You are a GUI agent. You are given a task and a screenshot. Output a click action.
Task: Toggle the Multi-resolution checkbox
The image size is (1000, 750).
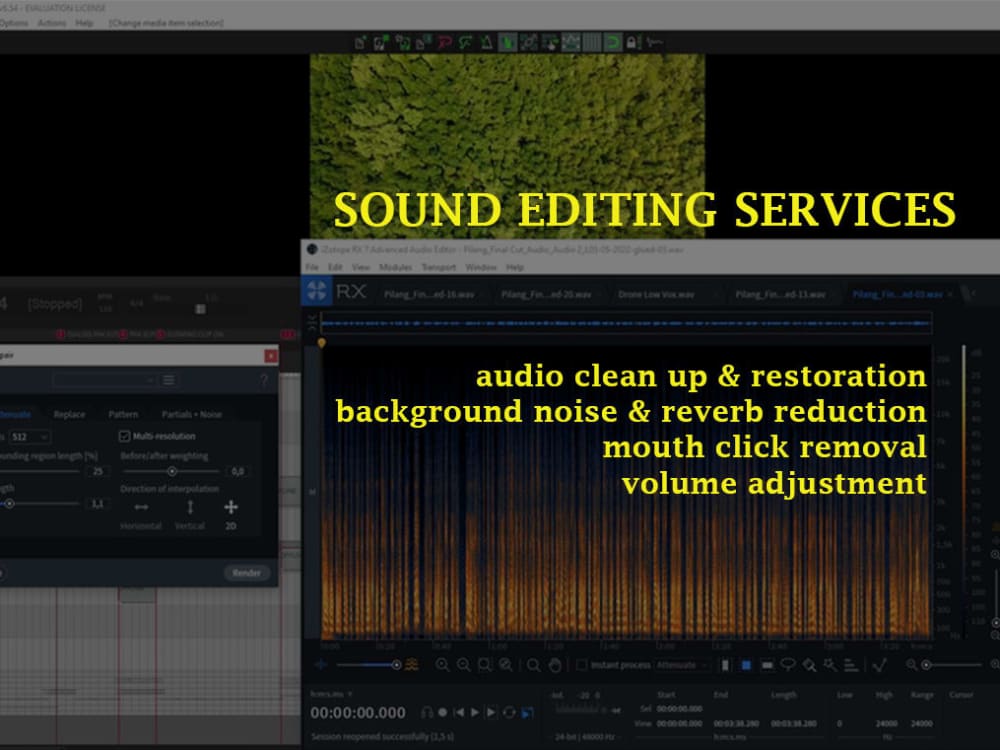124,436
